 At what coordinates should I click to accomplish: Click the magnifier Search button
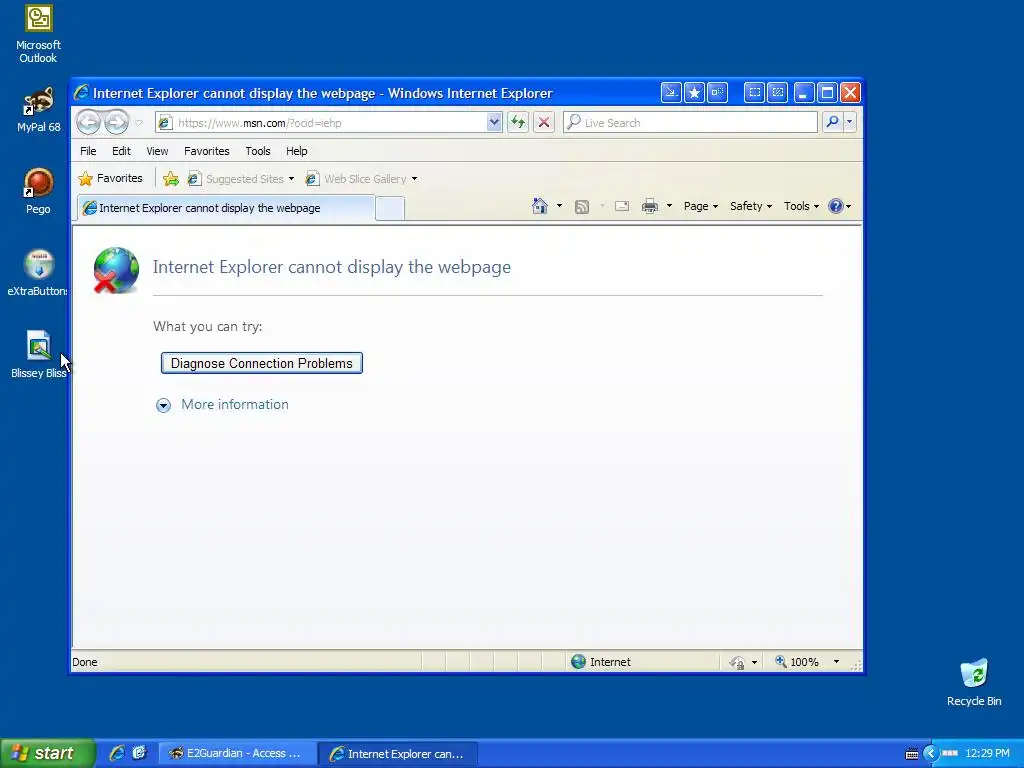pos(832,122)
